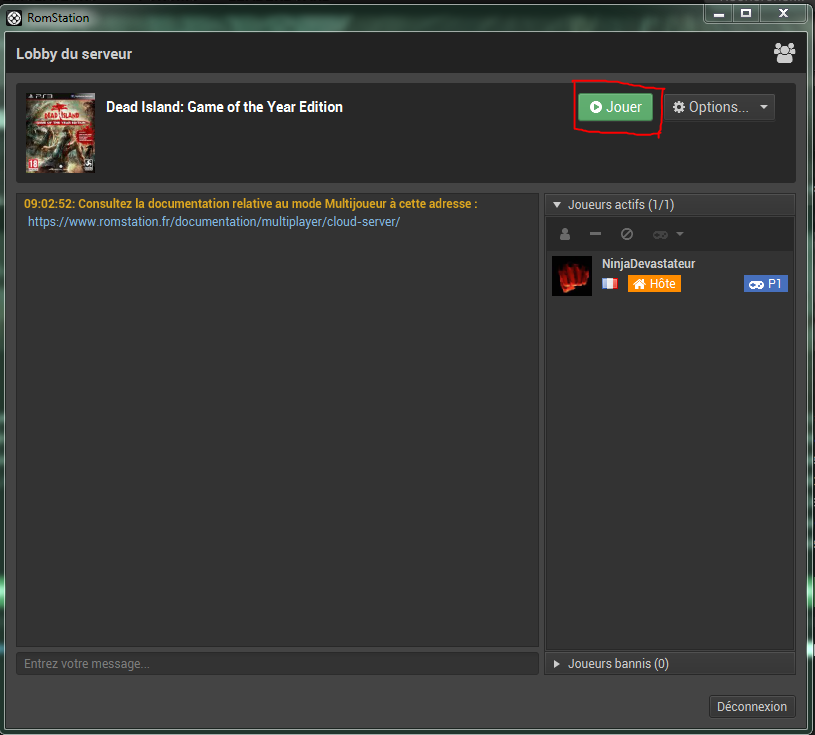Expand the Joueurs bannis section
Viewport: 815px width, 735px height.
click(x=558, y=663)
